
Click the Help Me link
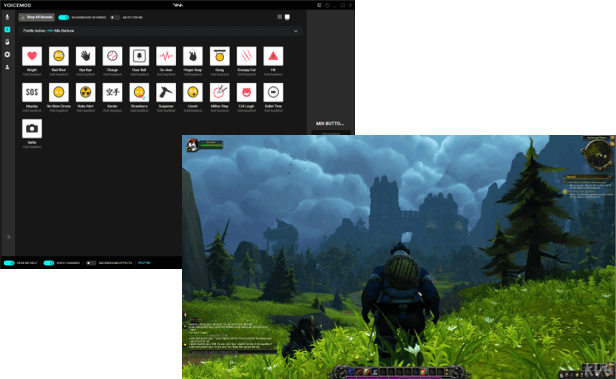tap(144, 263)
